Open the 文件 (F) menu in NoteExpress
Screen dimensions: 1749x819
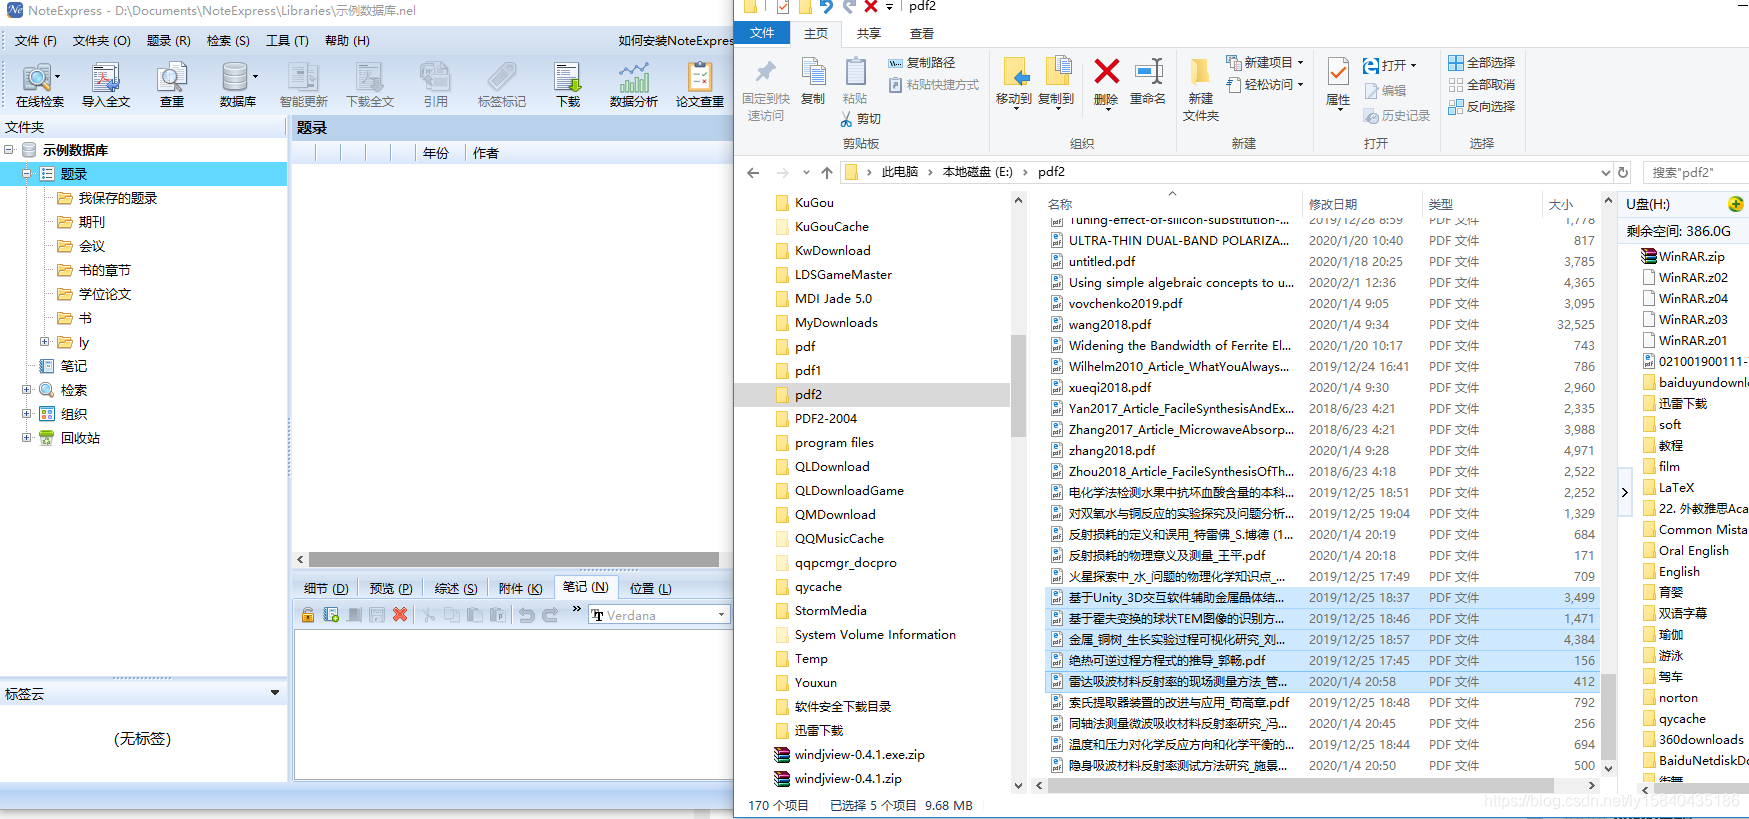(36, 41)
